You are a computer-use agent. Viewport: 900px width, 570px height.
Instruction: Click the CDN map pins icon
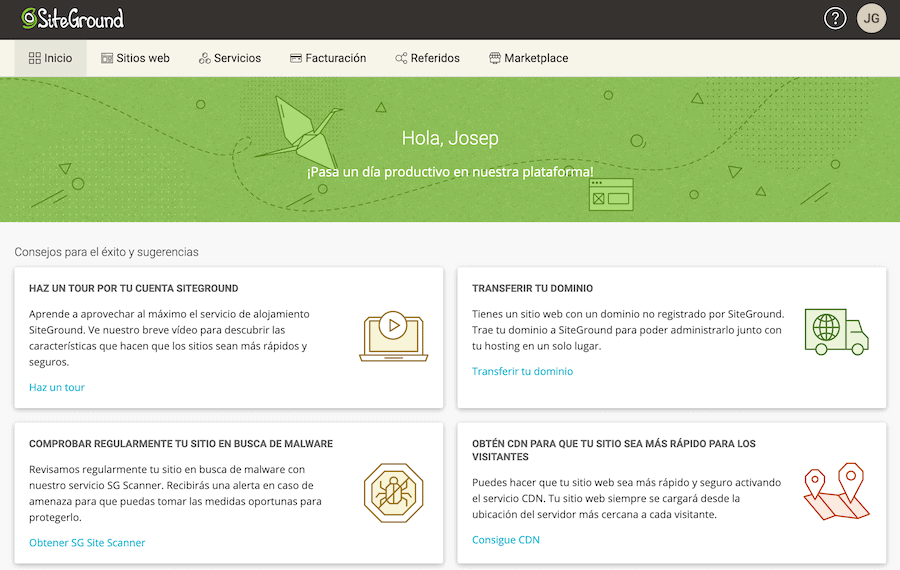[x=837, y=491]
